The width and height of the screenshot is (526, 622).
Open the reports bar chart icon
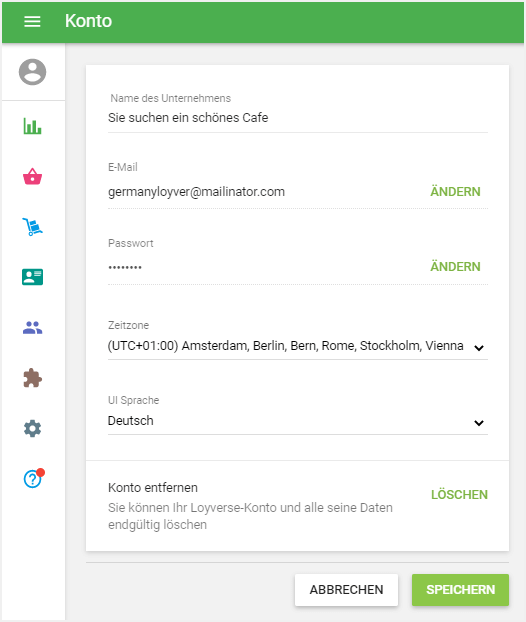point(33,126)
